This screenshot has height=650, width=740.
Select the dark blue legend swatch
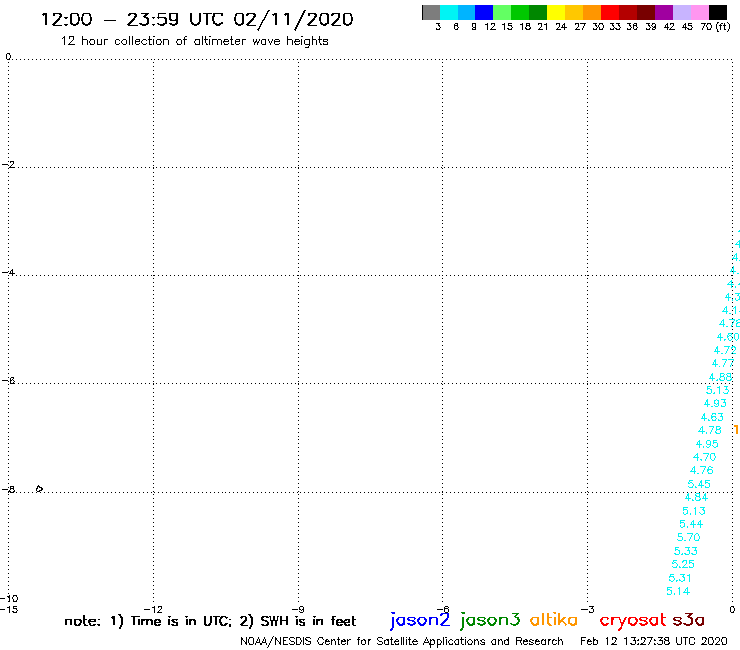coord(484,12)
